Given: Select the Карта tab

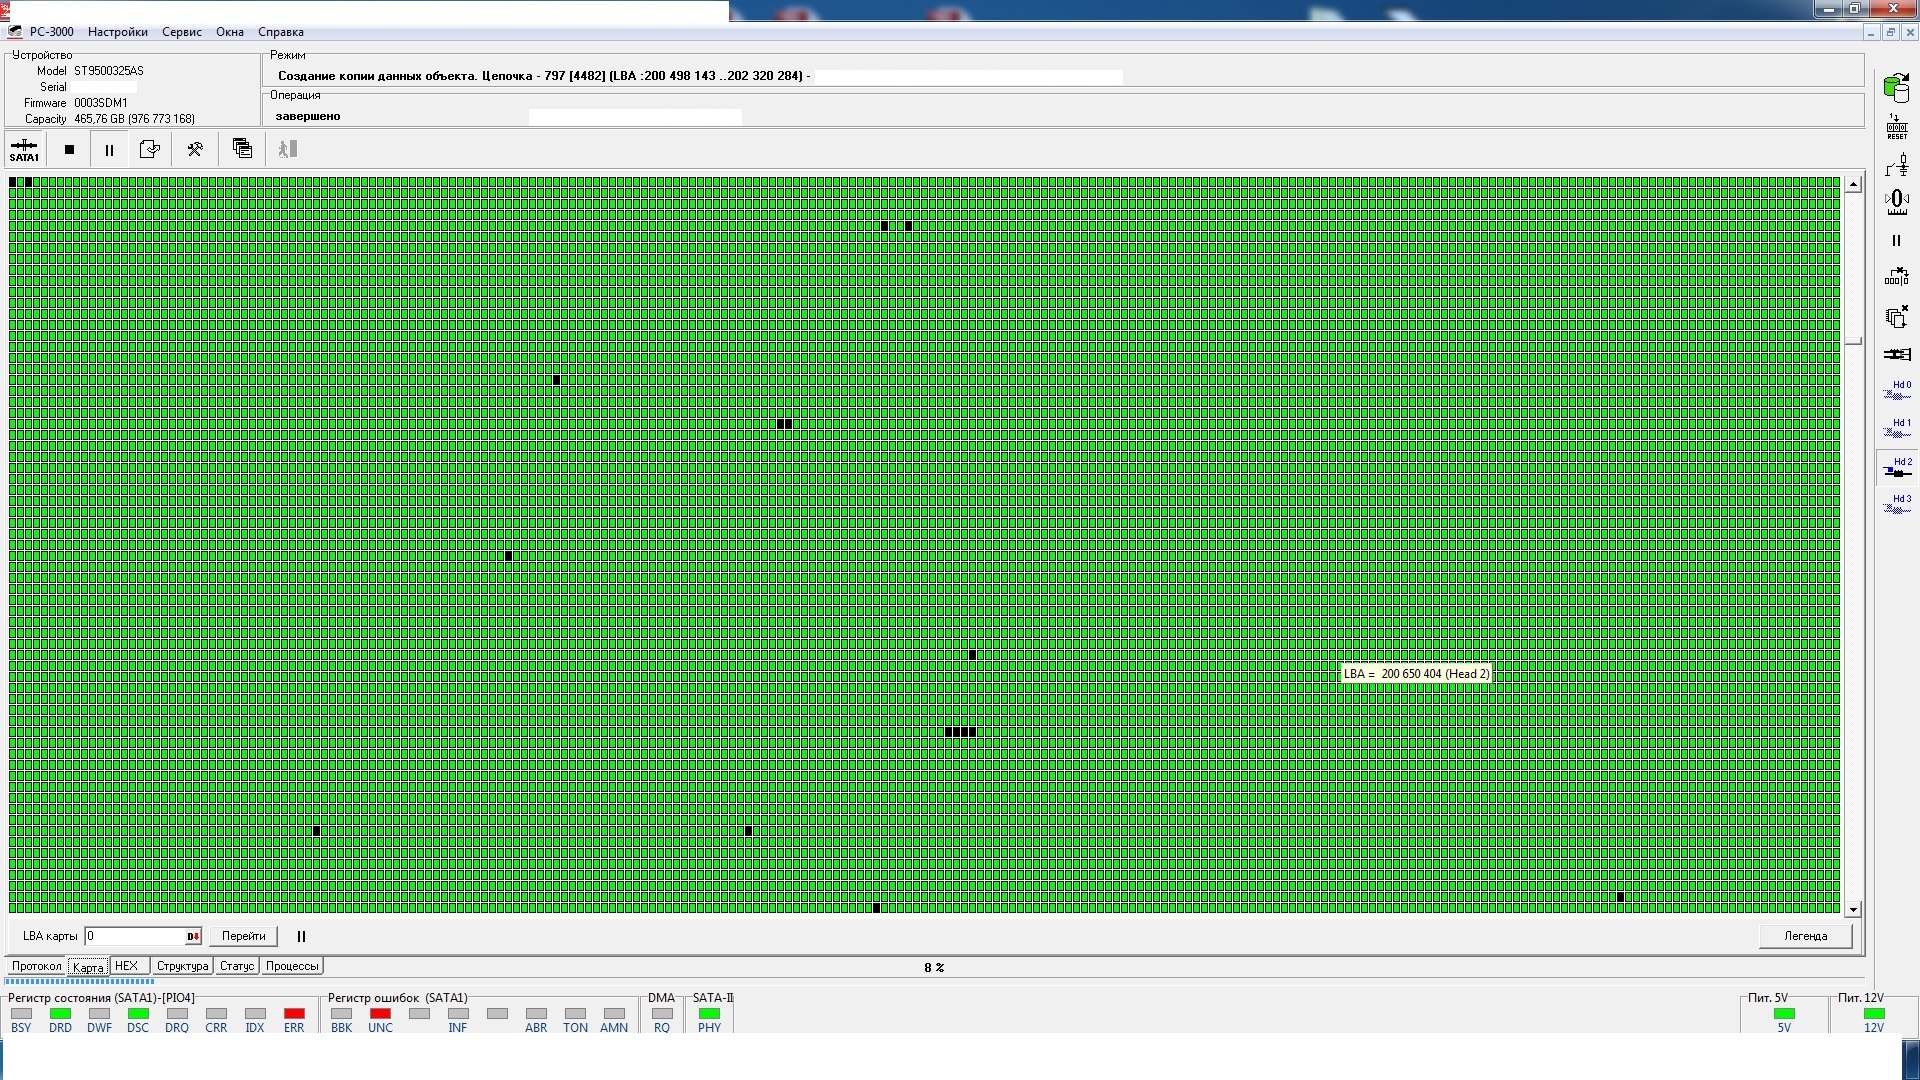Looking at the screenshot, I should pyautogui.click(x=88, y=967).
